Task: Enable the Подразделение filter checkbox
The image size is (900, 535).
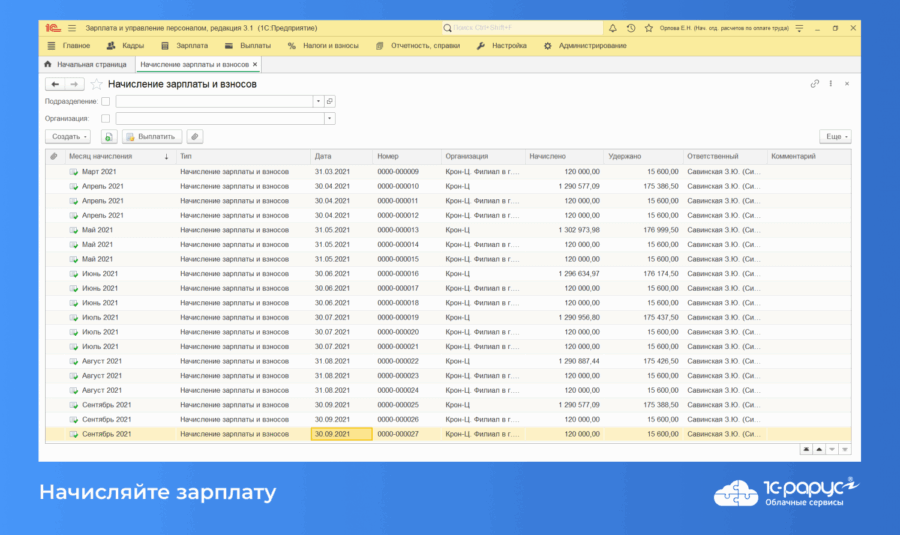Action: (x=106, y=102)
